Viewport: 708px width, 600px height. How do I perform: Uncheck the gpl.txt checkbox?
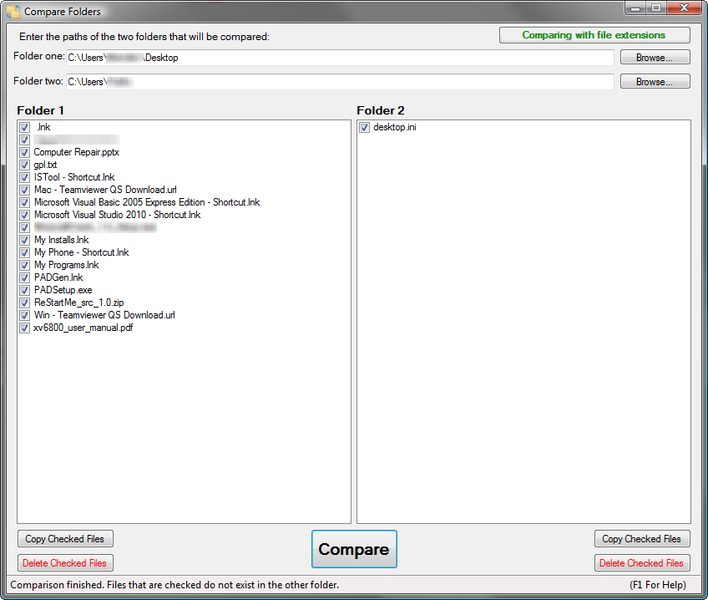(25, 165)
